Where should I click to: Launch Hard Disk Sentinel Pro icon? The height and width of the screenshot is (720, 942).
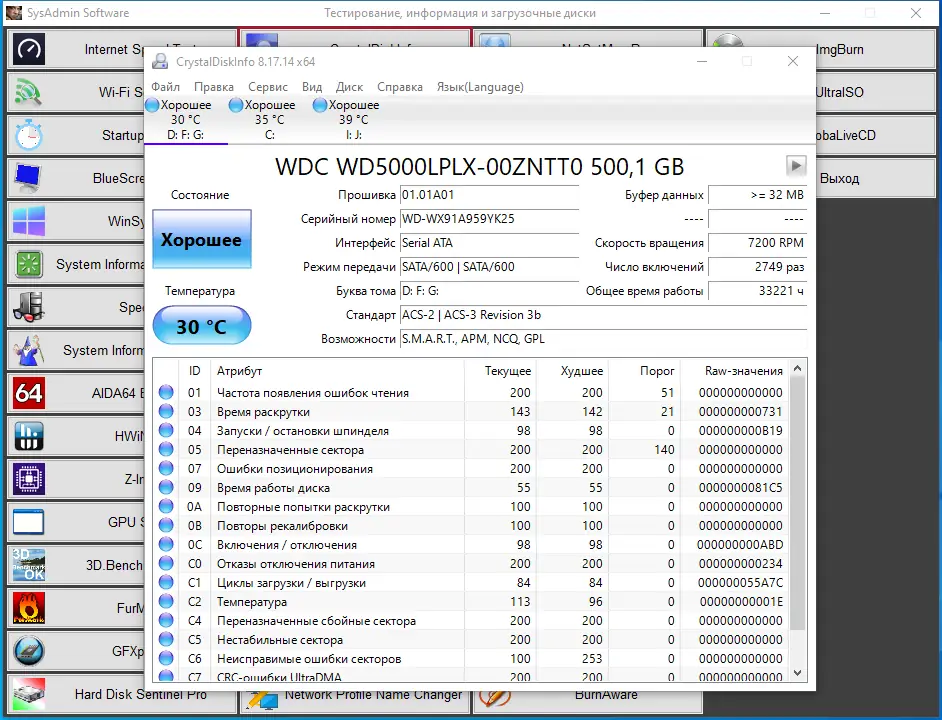28,694
